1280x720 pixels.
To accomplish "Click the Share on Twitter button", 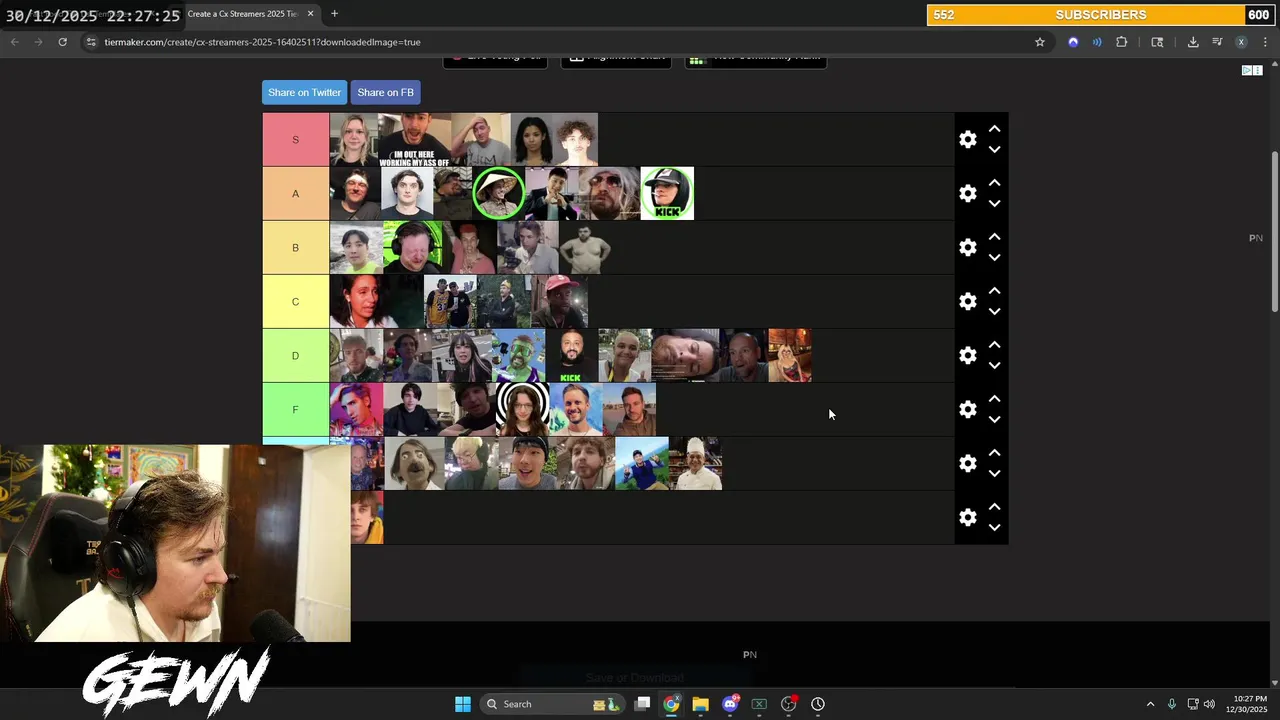I will [304, 92].
